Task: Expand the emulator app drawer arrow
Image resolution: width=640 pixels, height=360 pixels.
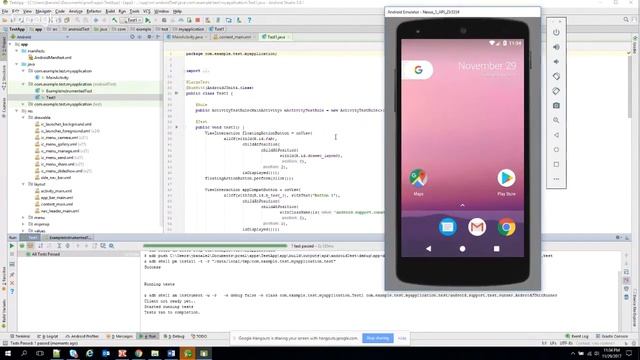Action: (x=462, y=205)
